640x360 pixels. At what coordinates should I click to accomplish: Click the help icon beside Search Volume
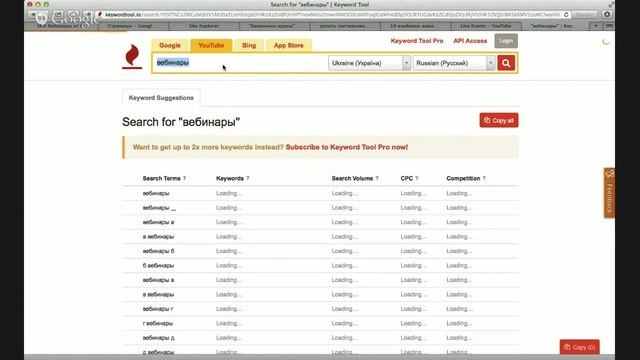click(x=377, y=178)
